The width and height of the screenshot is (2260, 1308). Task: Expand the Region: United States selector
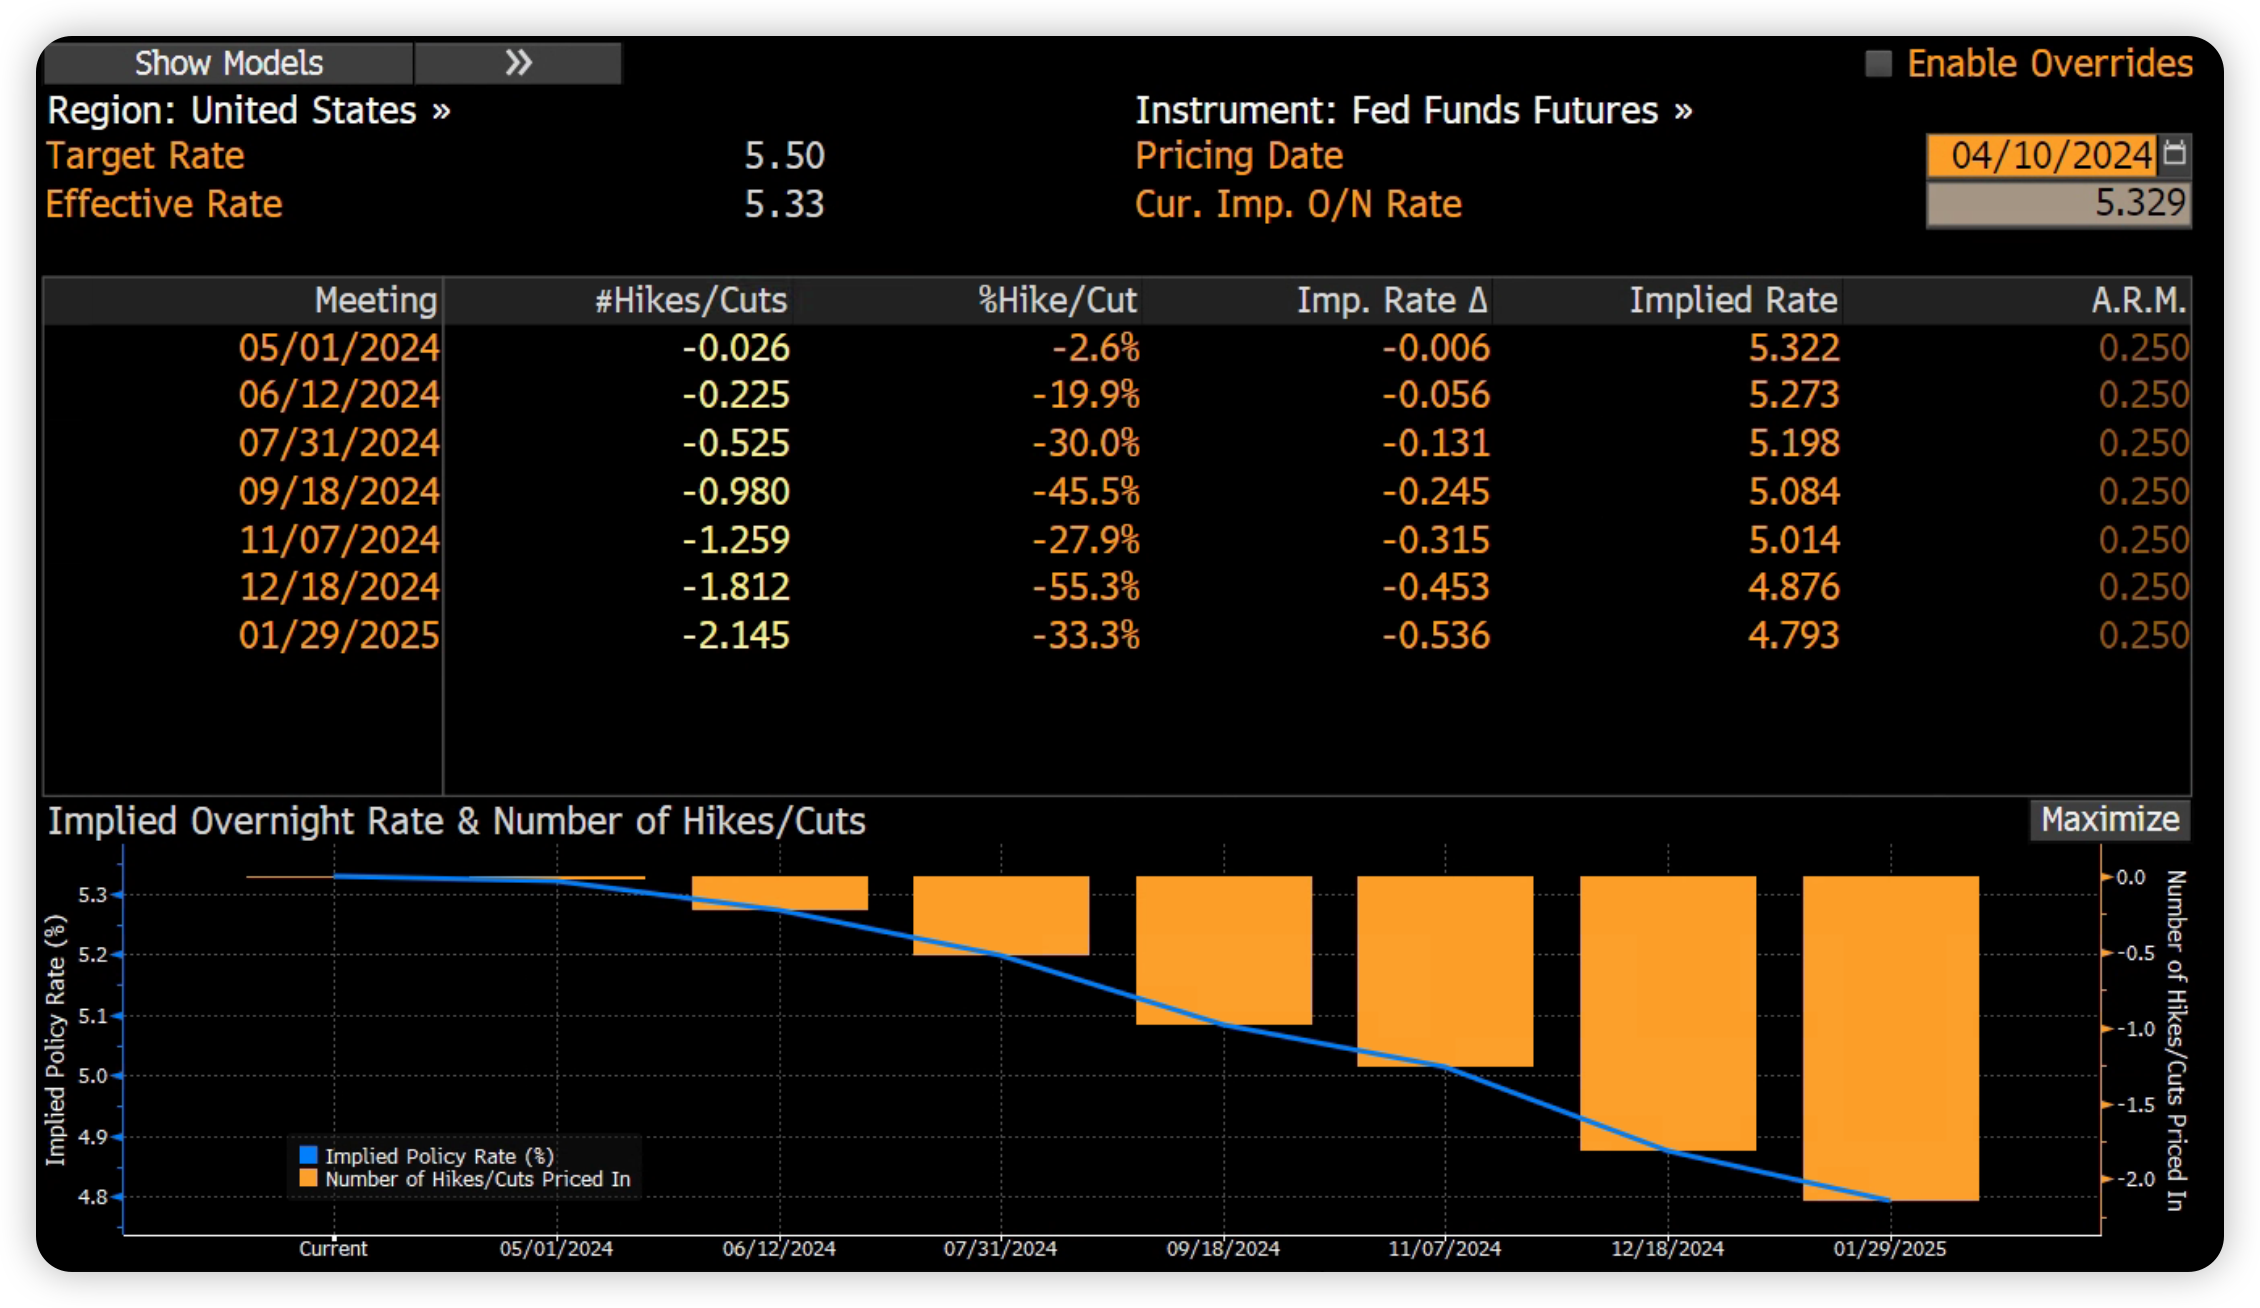[x=249, y=110]
